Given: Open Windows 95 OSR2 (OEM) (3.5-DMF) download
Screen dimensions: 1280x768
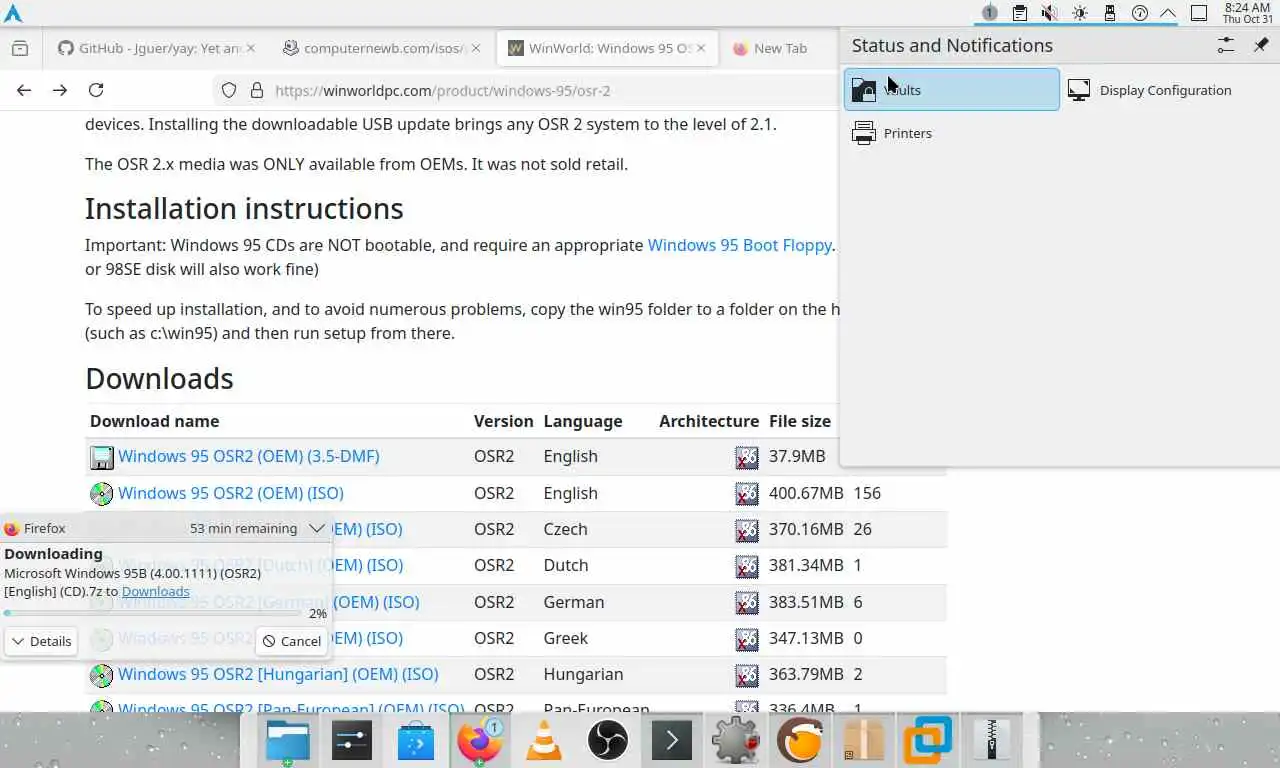Looking at the screenshot, I should pos(249,456).
